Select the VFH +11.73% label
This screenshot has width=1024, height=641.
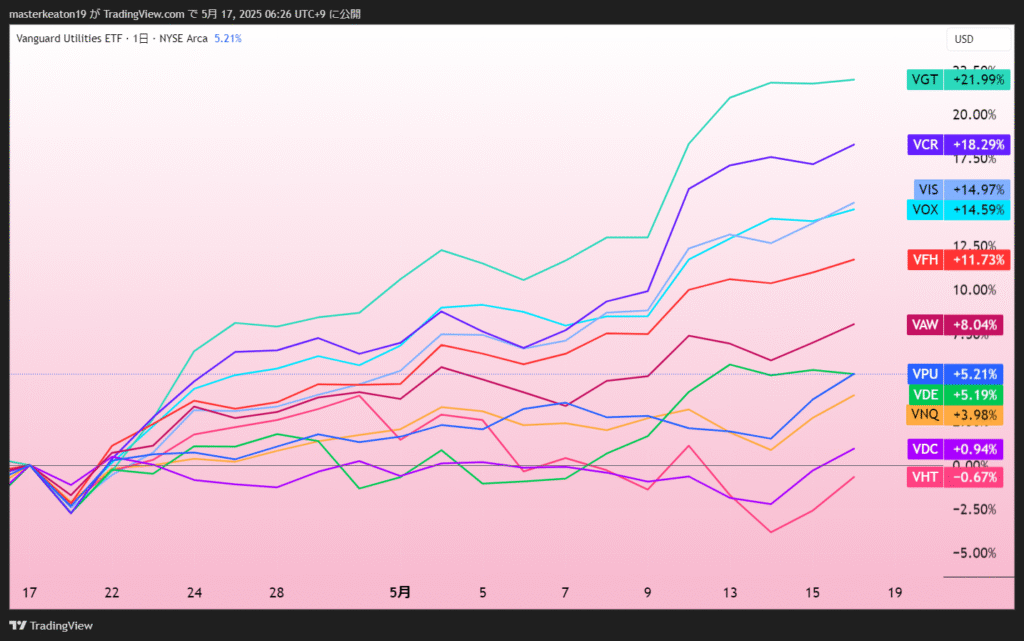[958, 260]
